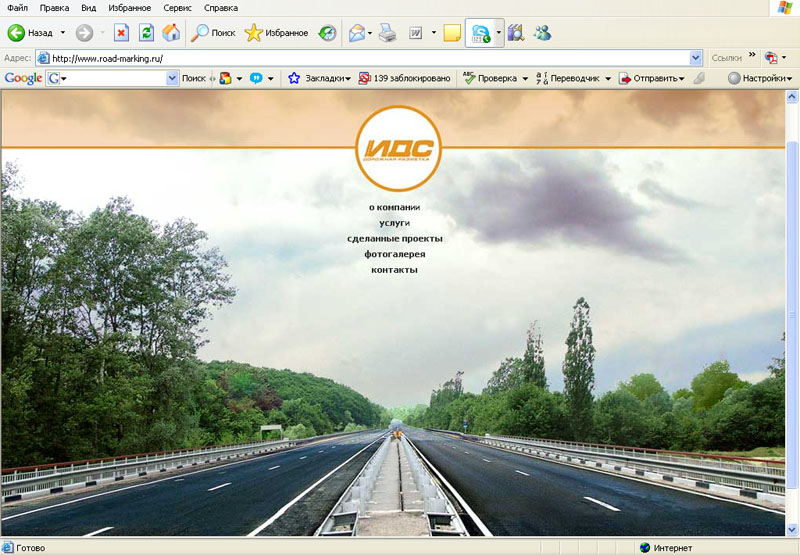Open the Справка menu
The height and width of the screenshot is (555, 800).
[221, 8]
